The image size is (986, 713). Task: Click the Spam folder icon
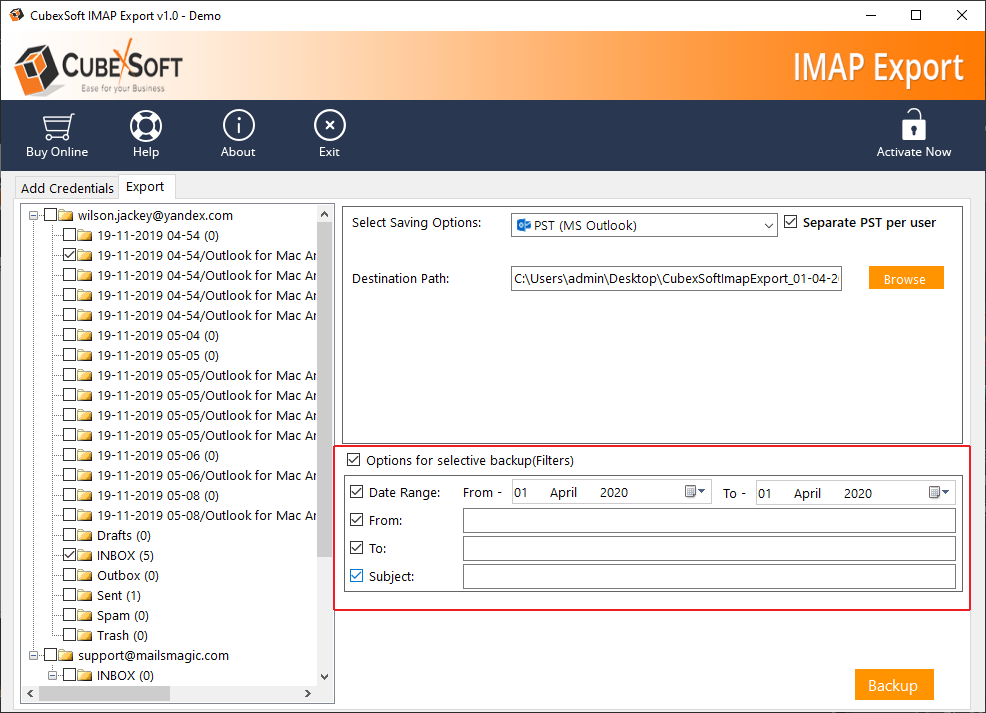(x=85, y=616)
